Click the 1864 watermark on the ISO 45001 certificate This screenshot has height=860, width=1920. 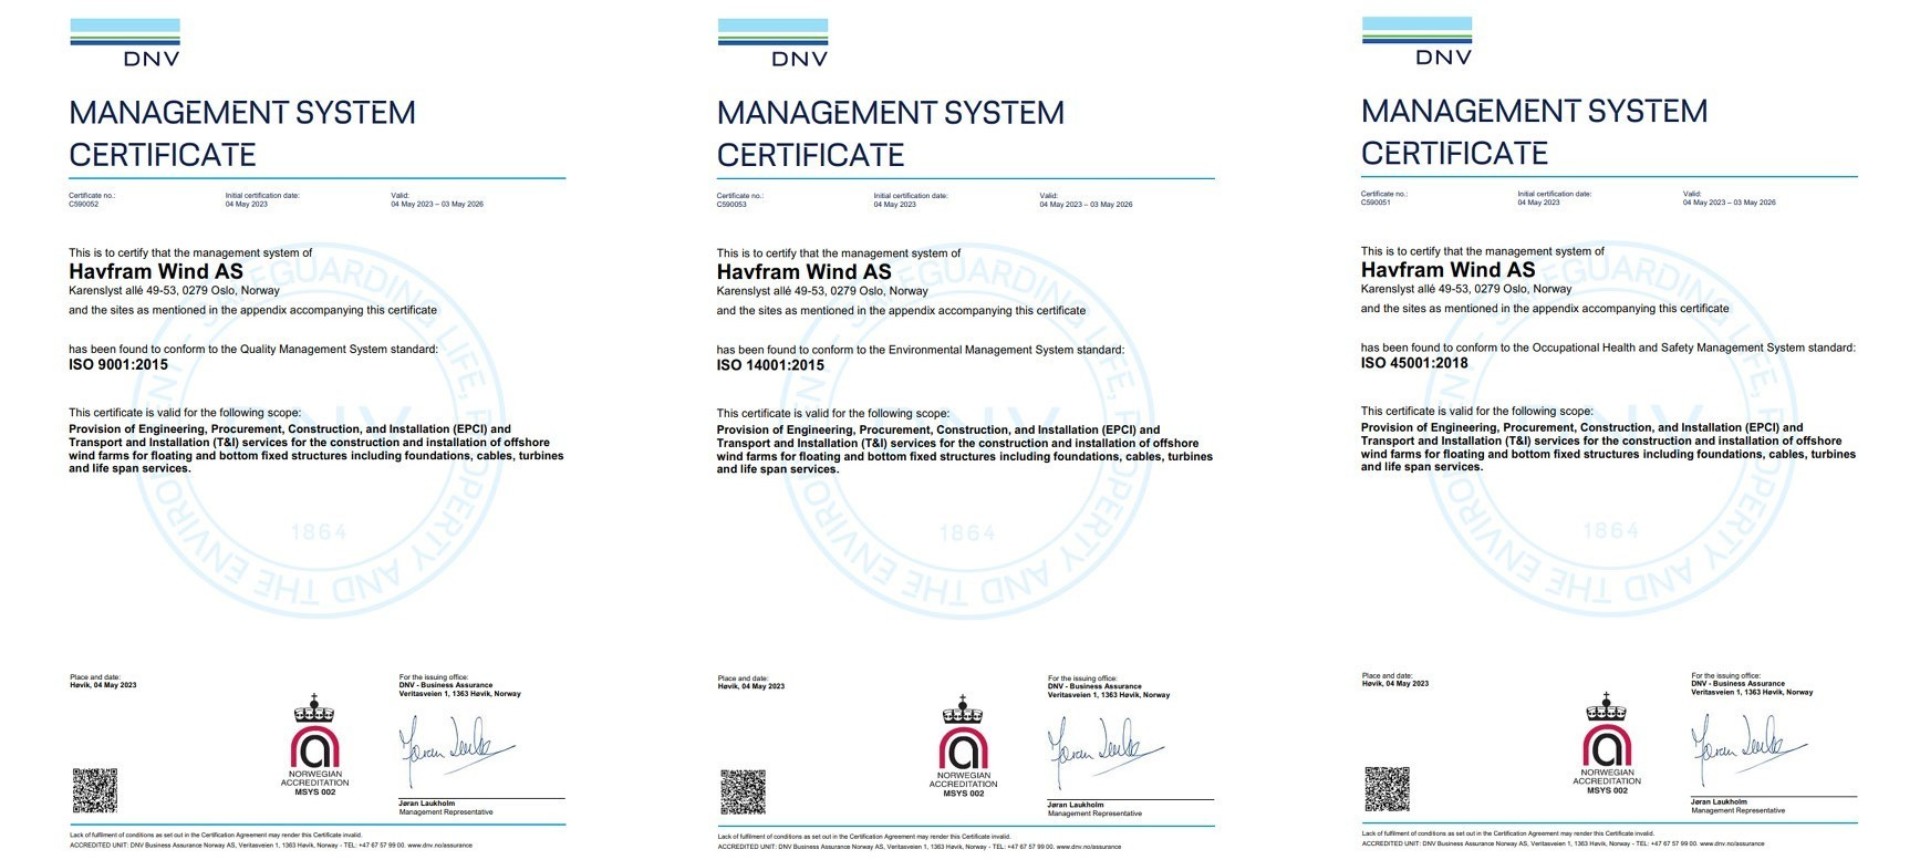(1611, 531)
